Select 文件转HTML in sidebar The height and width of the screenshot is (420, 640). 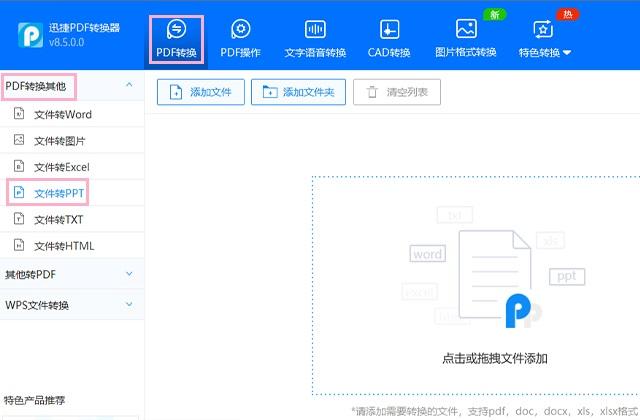pos(72,245)
